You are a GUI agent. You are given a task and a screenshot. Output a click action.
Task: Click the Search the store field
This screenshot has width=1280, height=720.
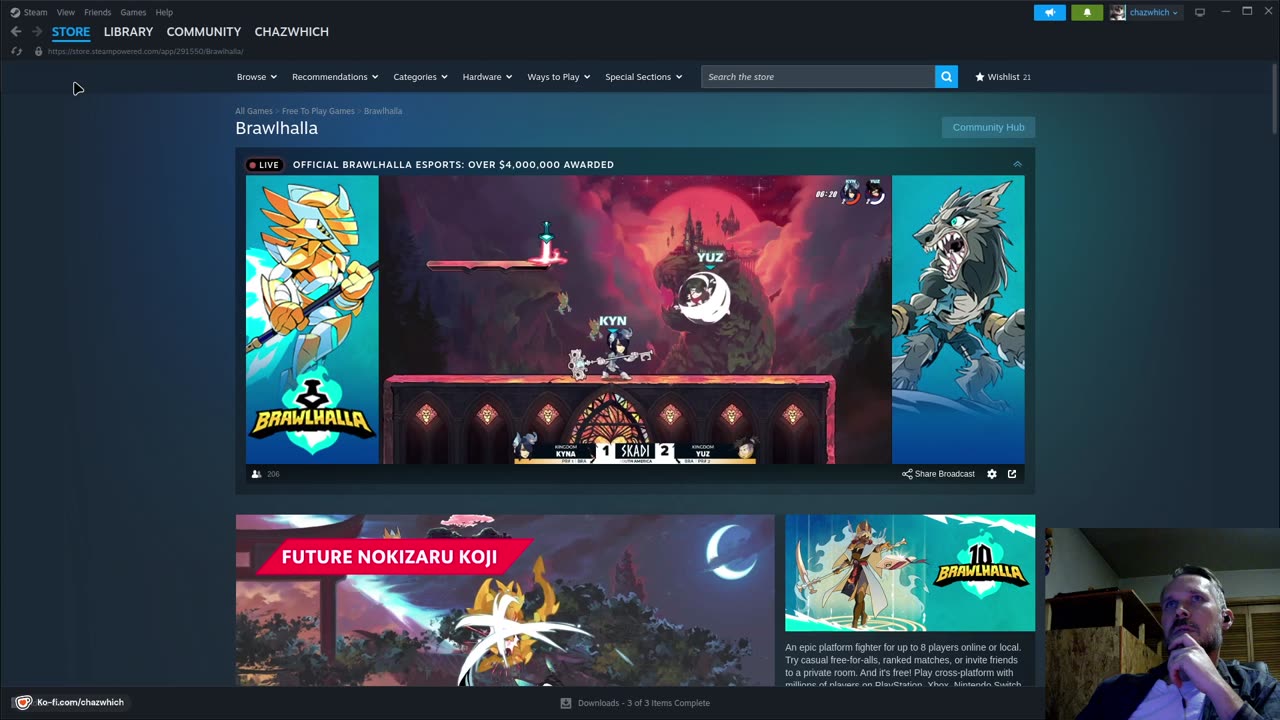coord(818,77)
